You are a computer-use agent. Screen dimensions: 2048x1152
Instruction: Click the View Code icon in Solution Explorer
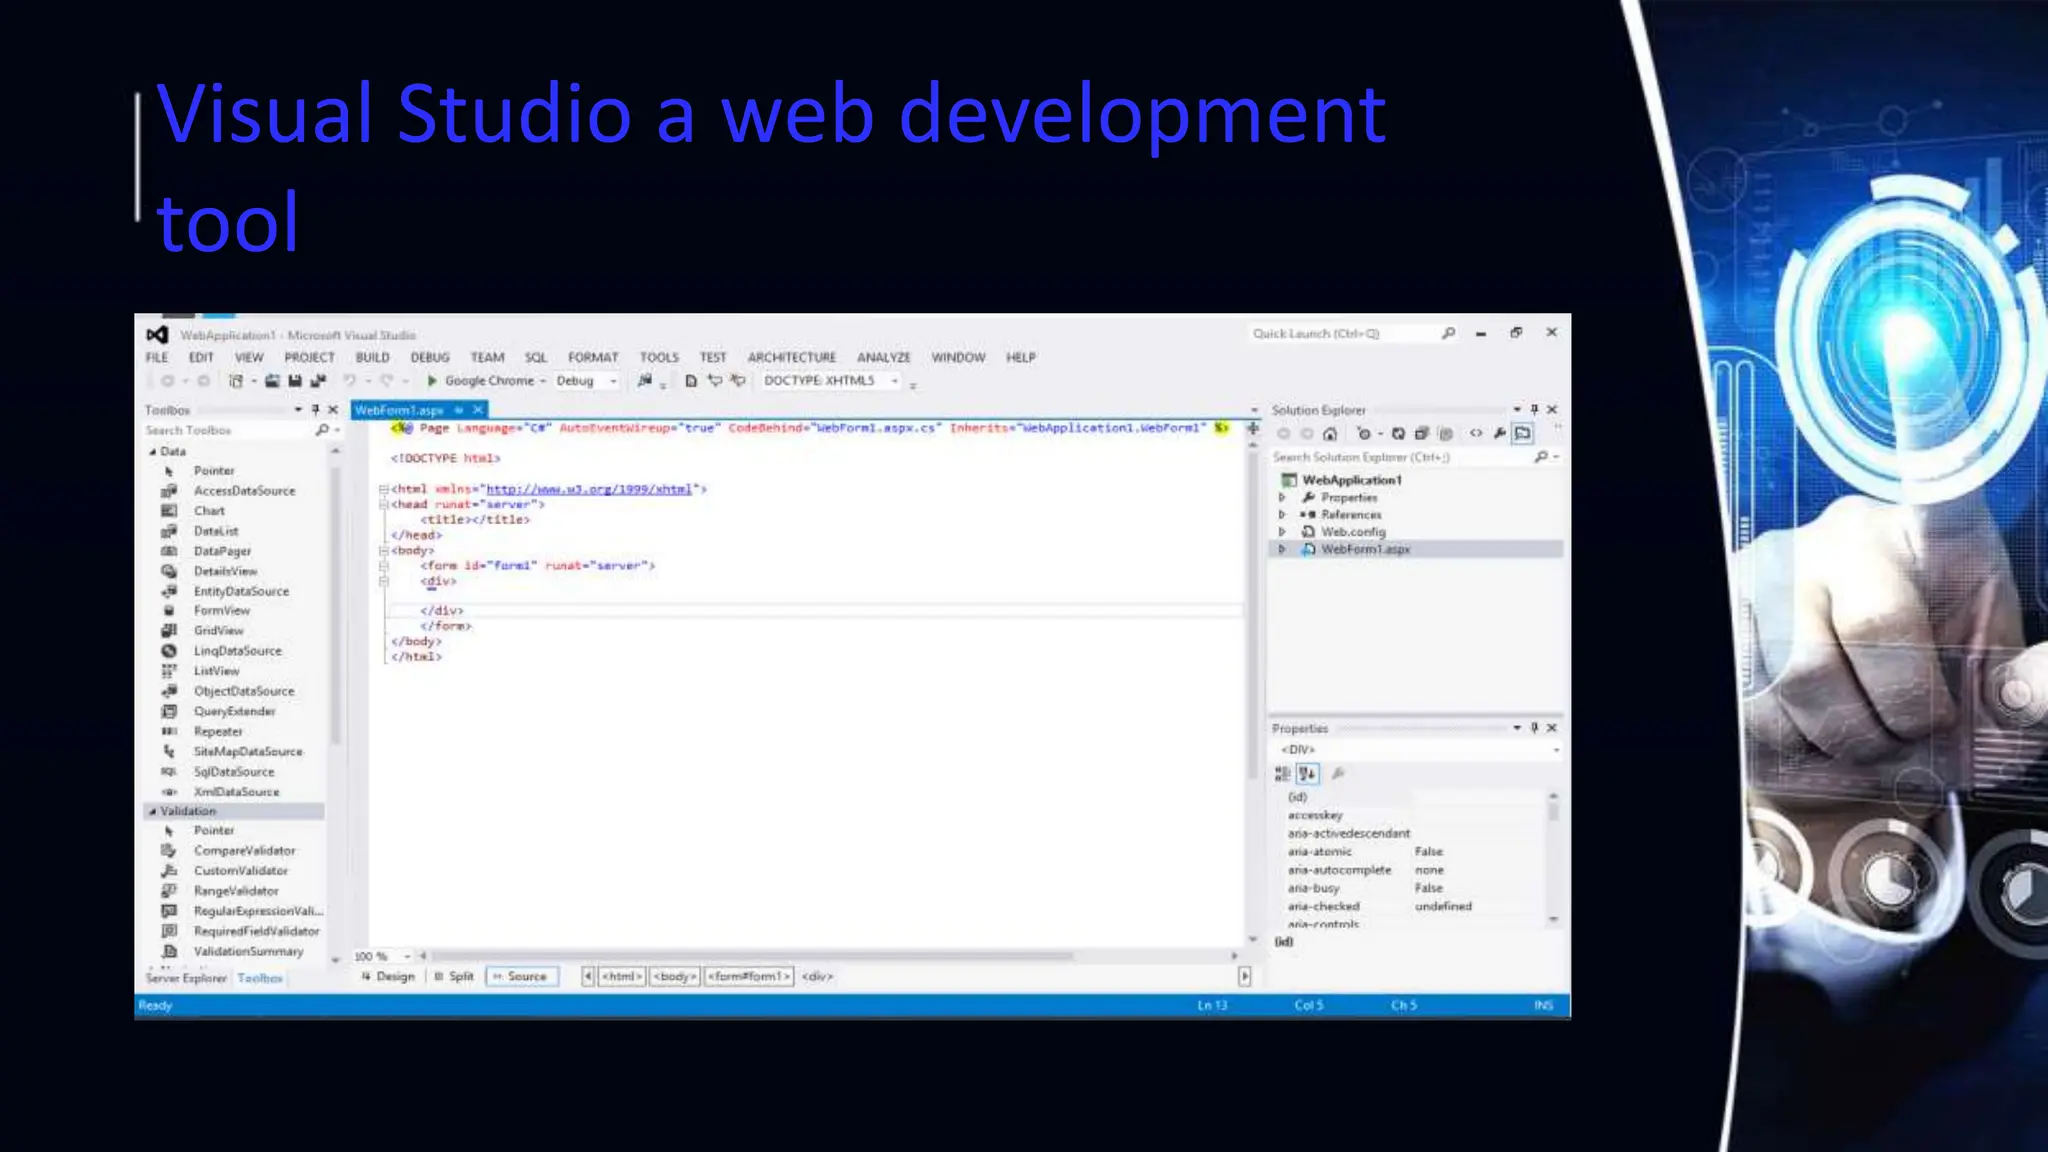click(1476, 434)
